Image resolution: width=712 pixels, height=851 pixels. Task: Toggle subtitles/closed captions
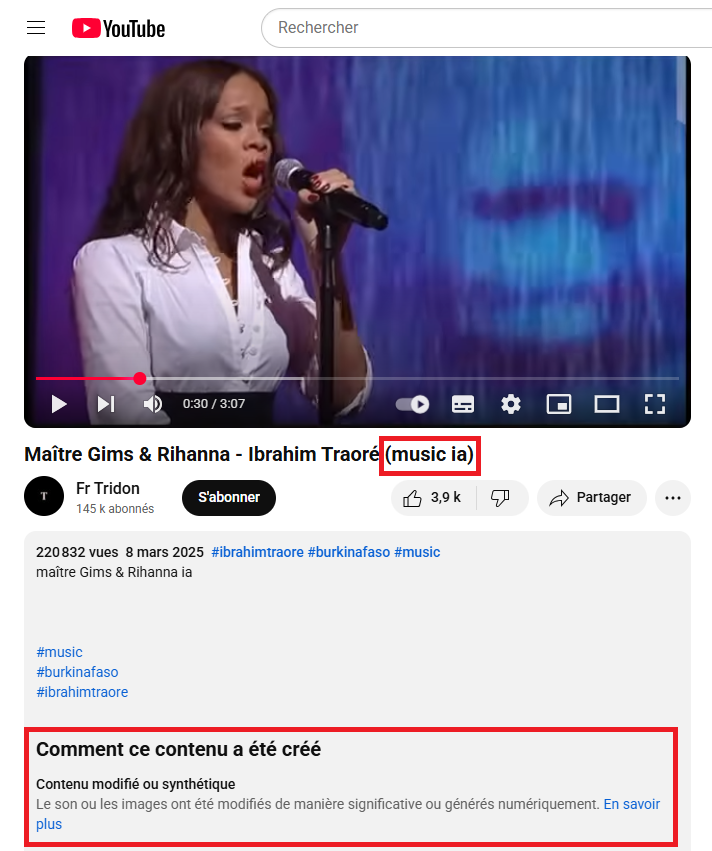coord(463,404)
